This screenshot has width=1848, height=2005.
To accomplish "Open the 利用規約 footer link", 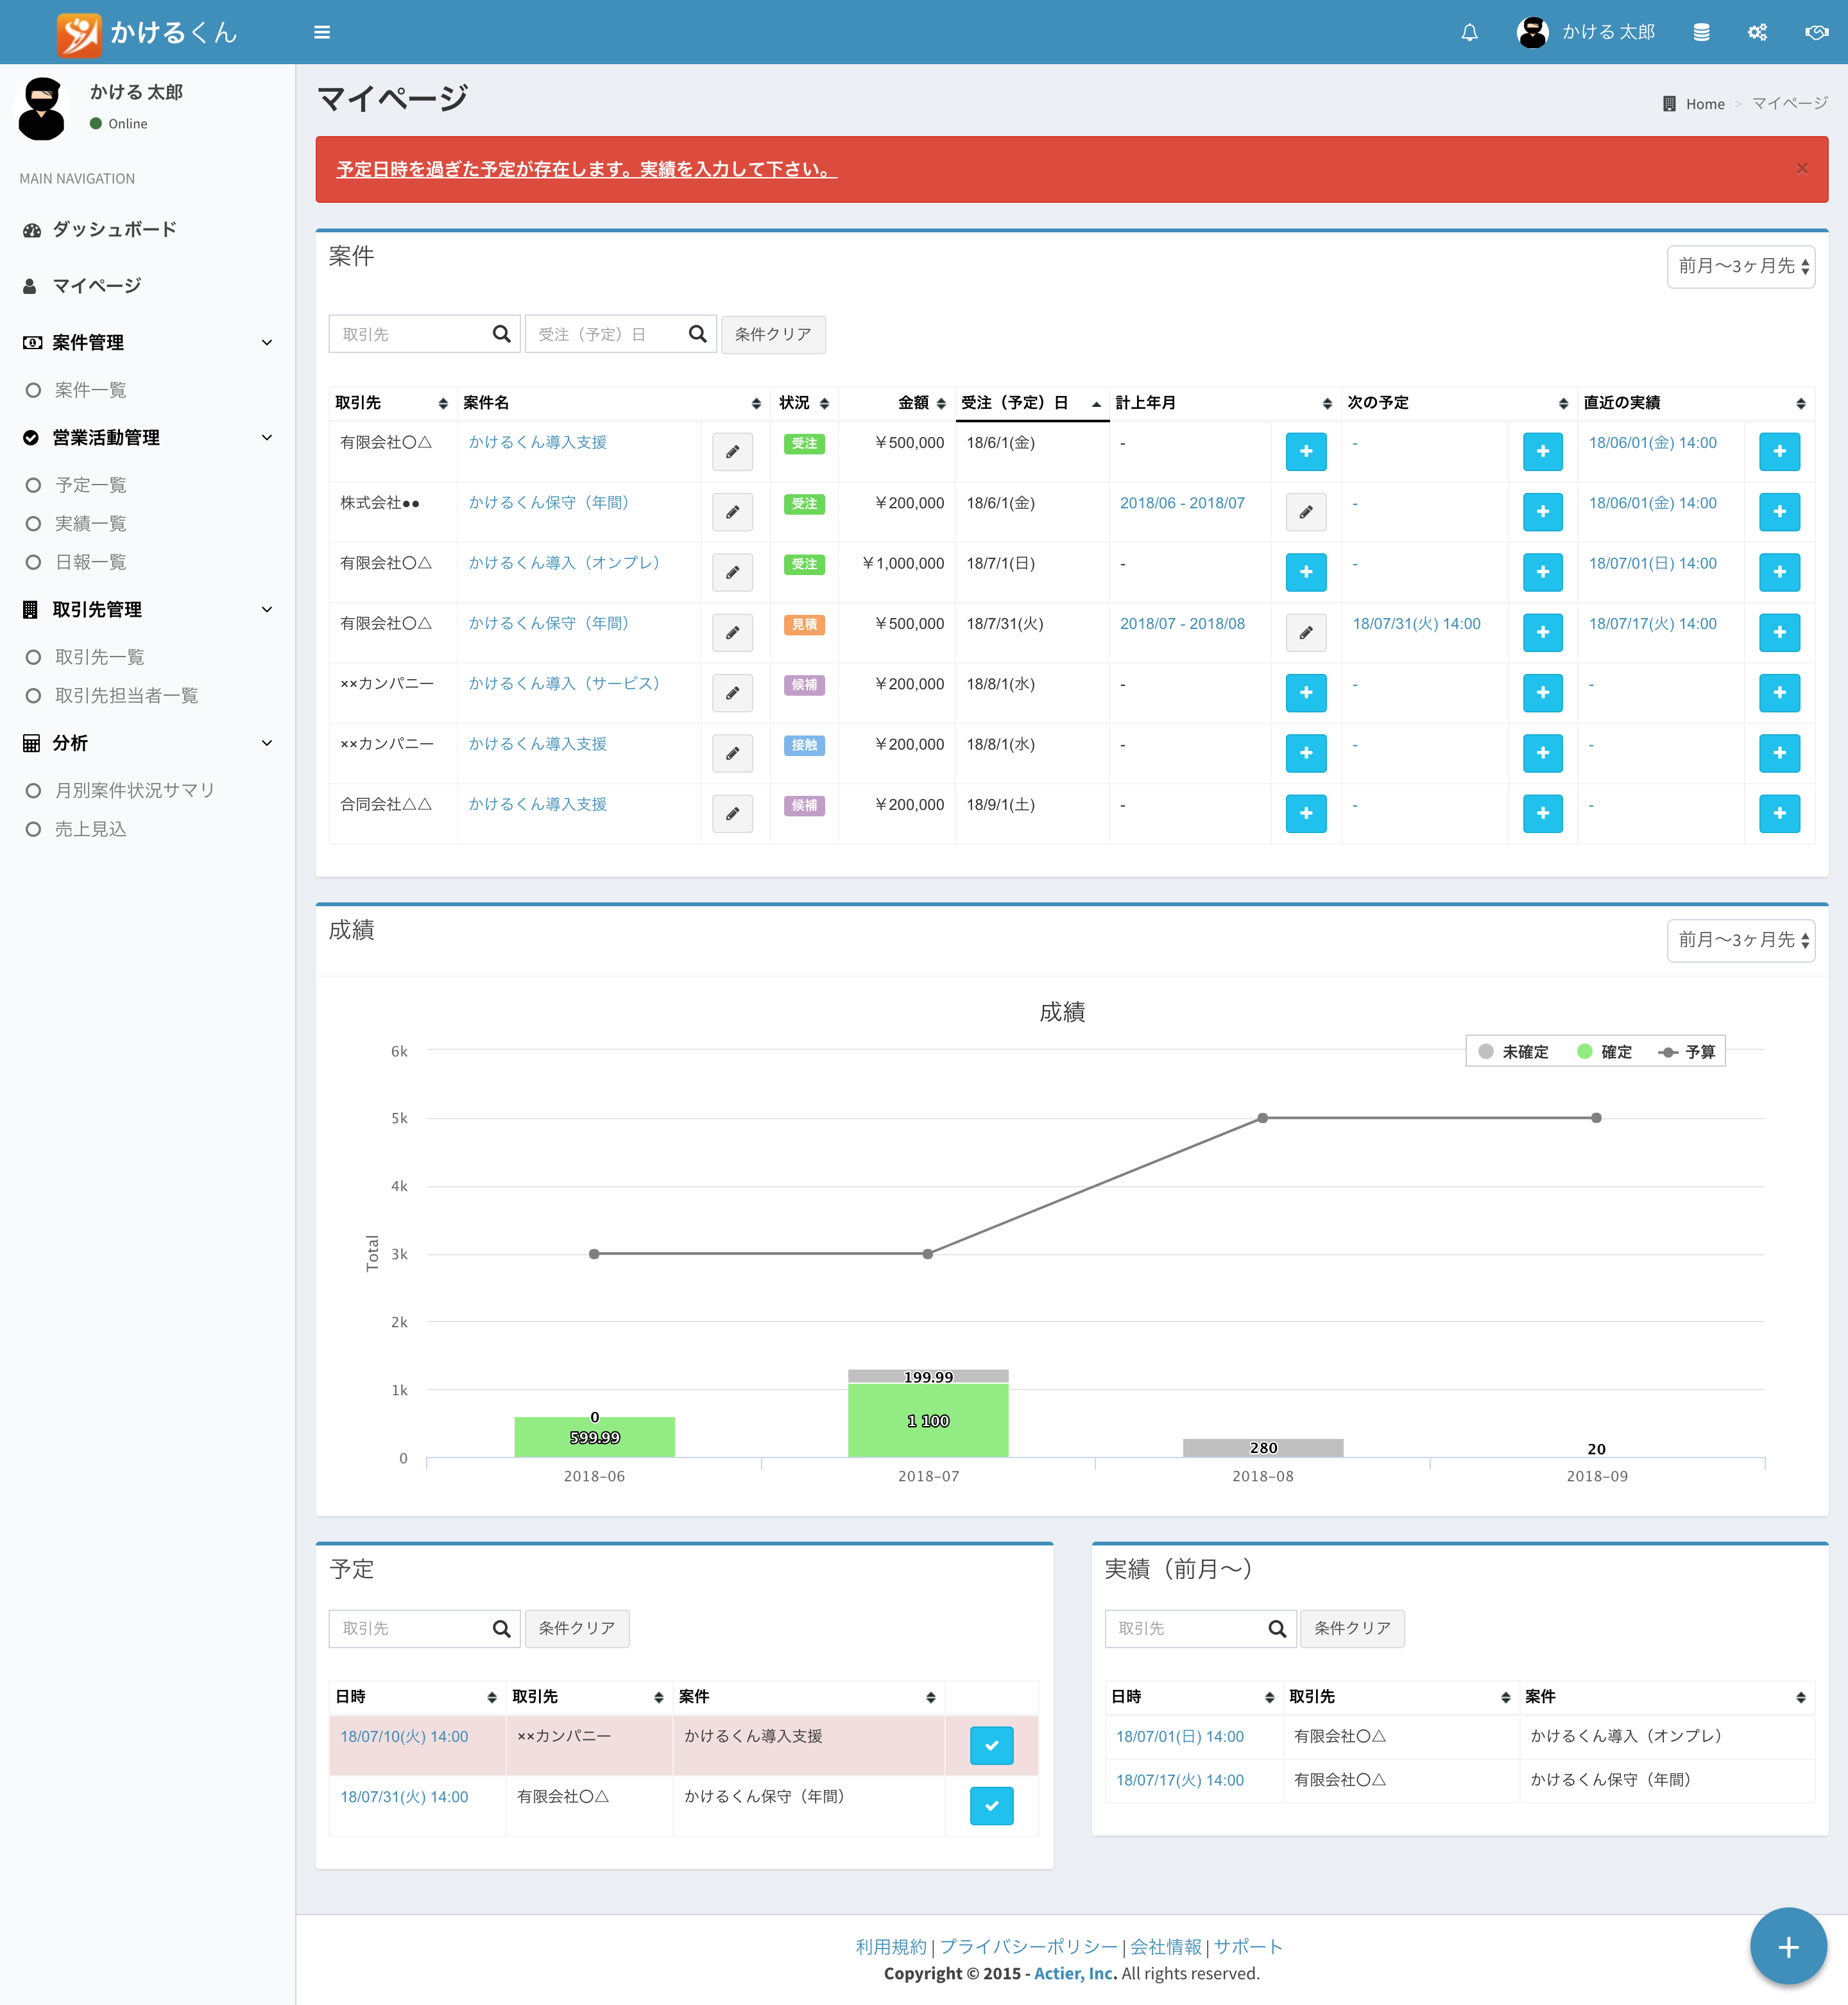I will [x=891, y=1946].
